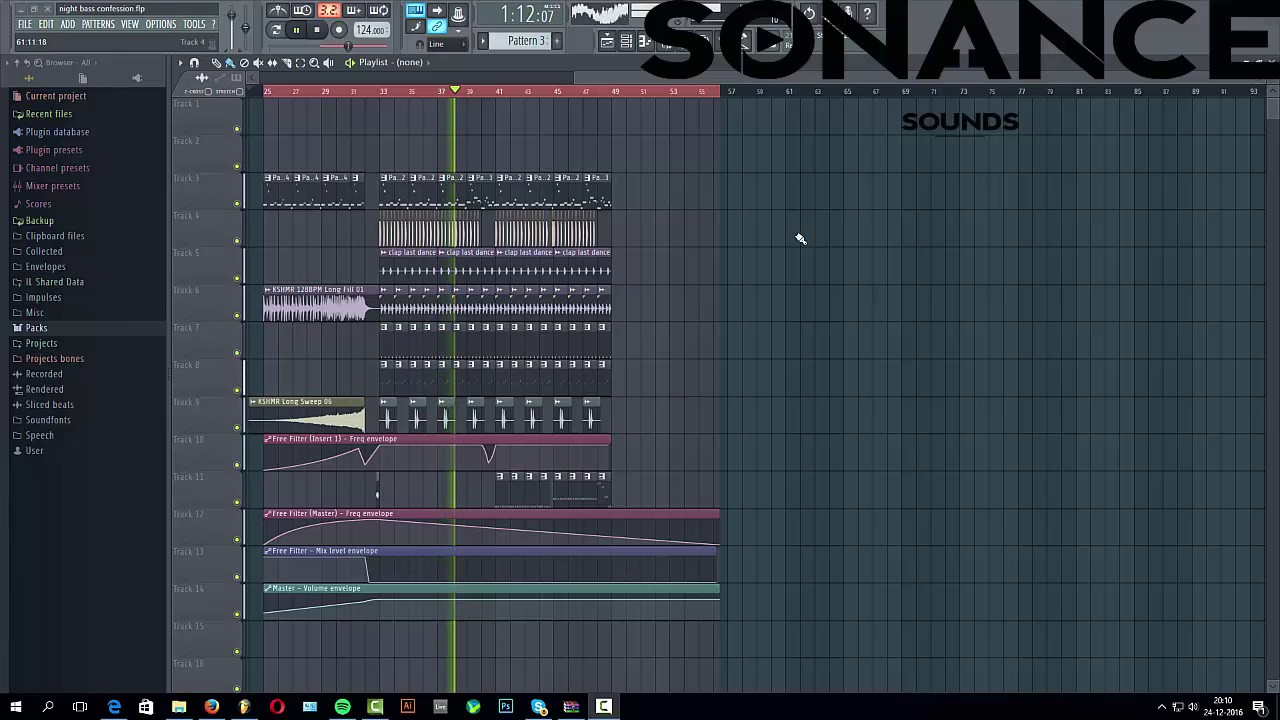1280x720 pixels.
Task: Open the playlist options arrow menu
Action: coord(181,62)
